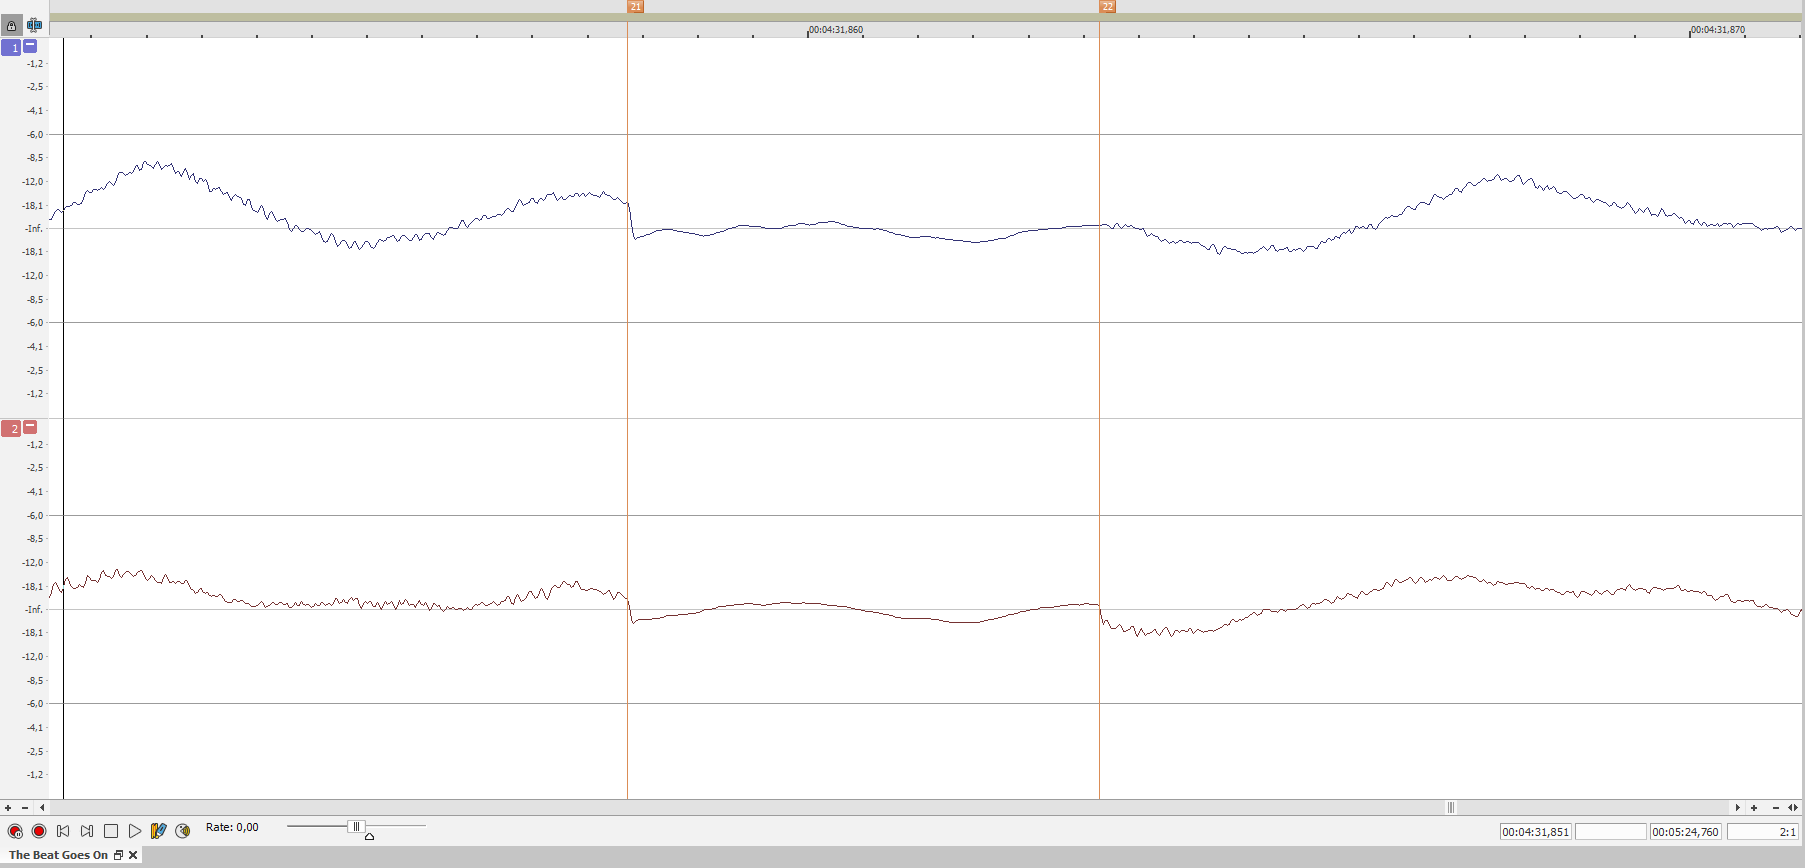Jump to end of the file
Screen dimensions: 1805x868
point(87,831)
